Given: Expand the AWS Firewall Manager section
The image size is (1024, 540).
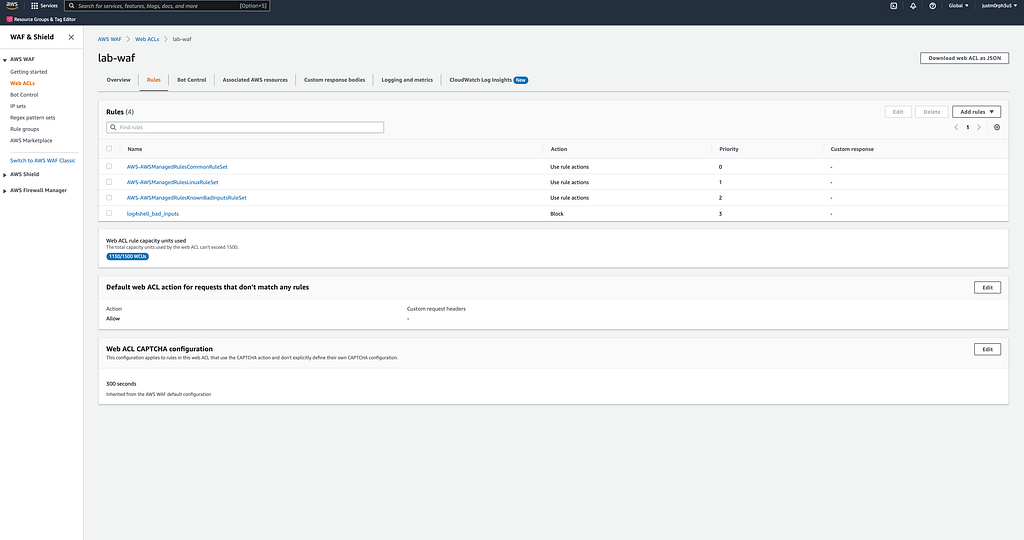Looking at the screenshot, I should (5, 191).
